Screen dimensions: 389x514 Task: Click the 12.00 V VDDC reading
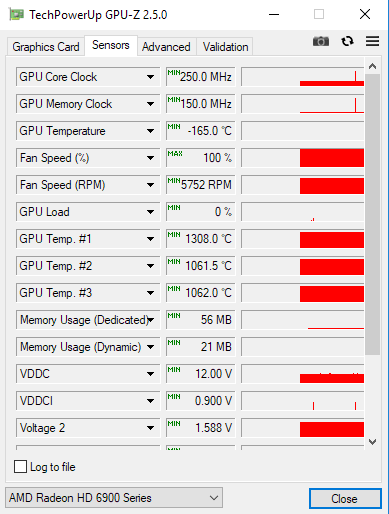click(x=201, y=374)
